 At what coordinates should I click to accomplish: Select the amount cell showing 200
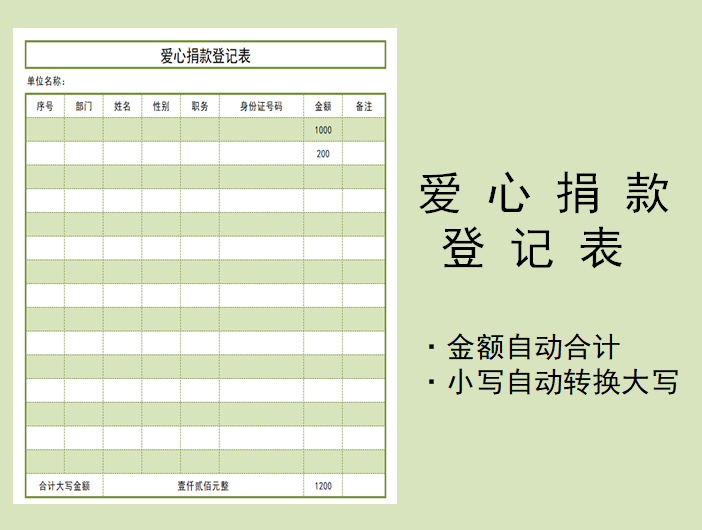click(323, 154)
